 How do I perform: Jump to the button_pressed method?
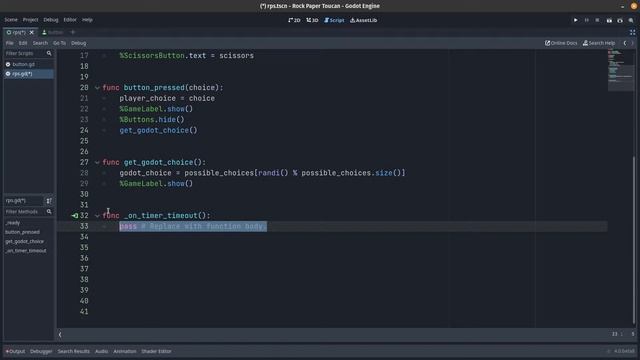(22, 232)
